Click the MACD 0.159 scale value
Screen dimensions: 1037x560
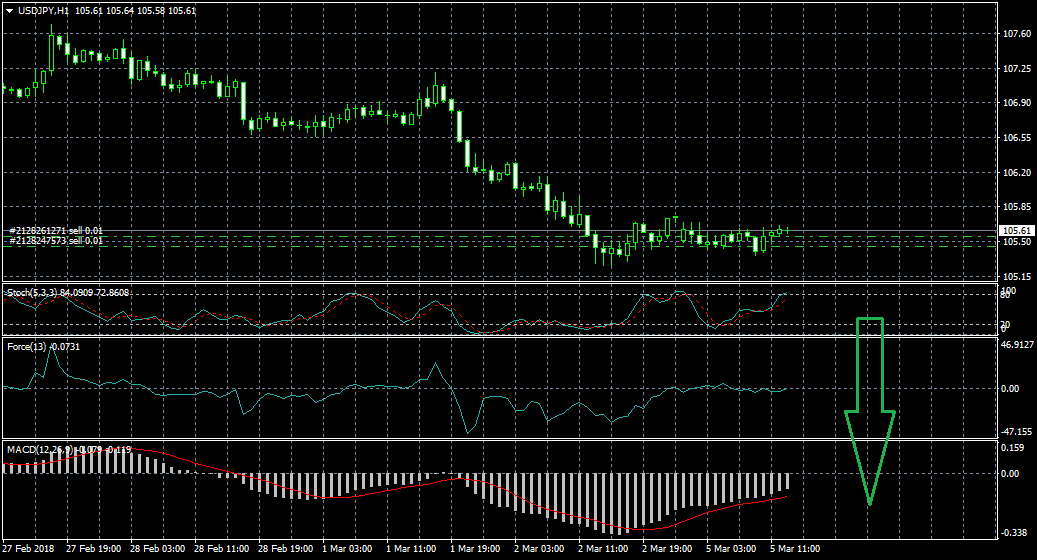pyautogui.click(x=1012, y=448)
